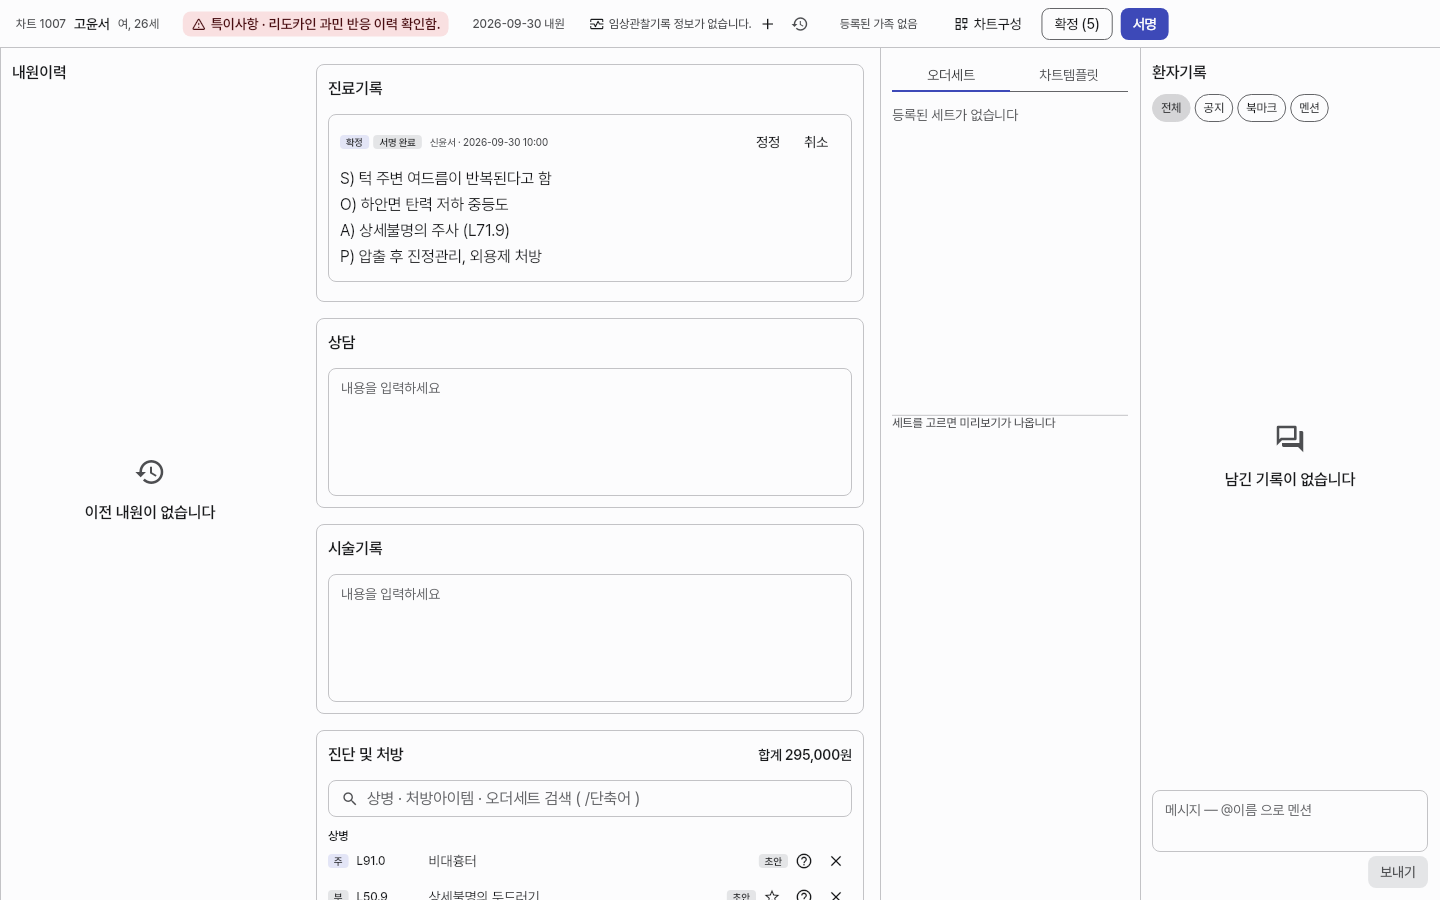Click the 확정 status badge in 진료기록

(355, 142)
